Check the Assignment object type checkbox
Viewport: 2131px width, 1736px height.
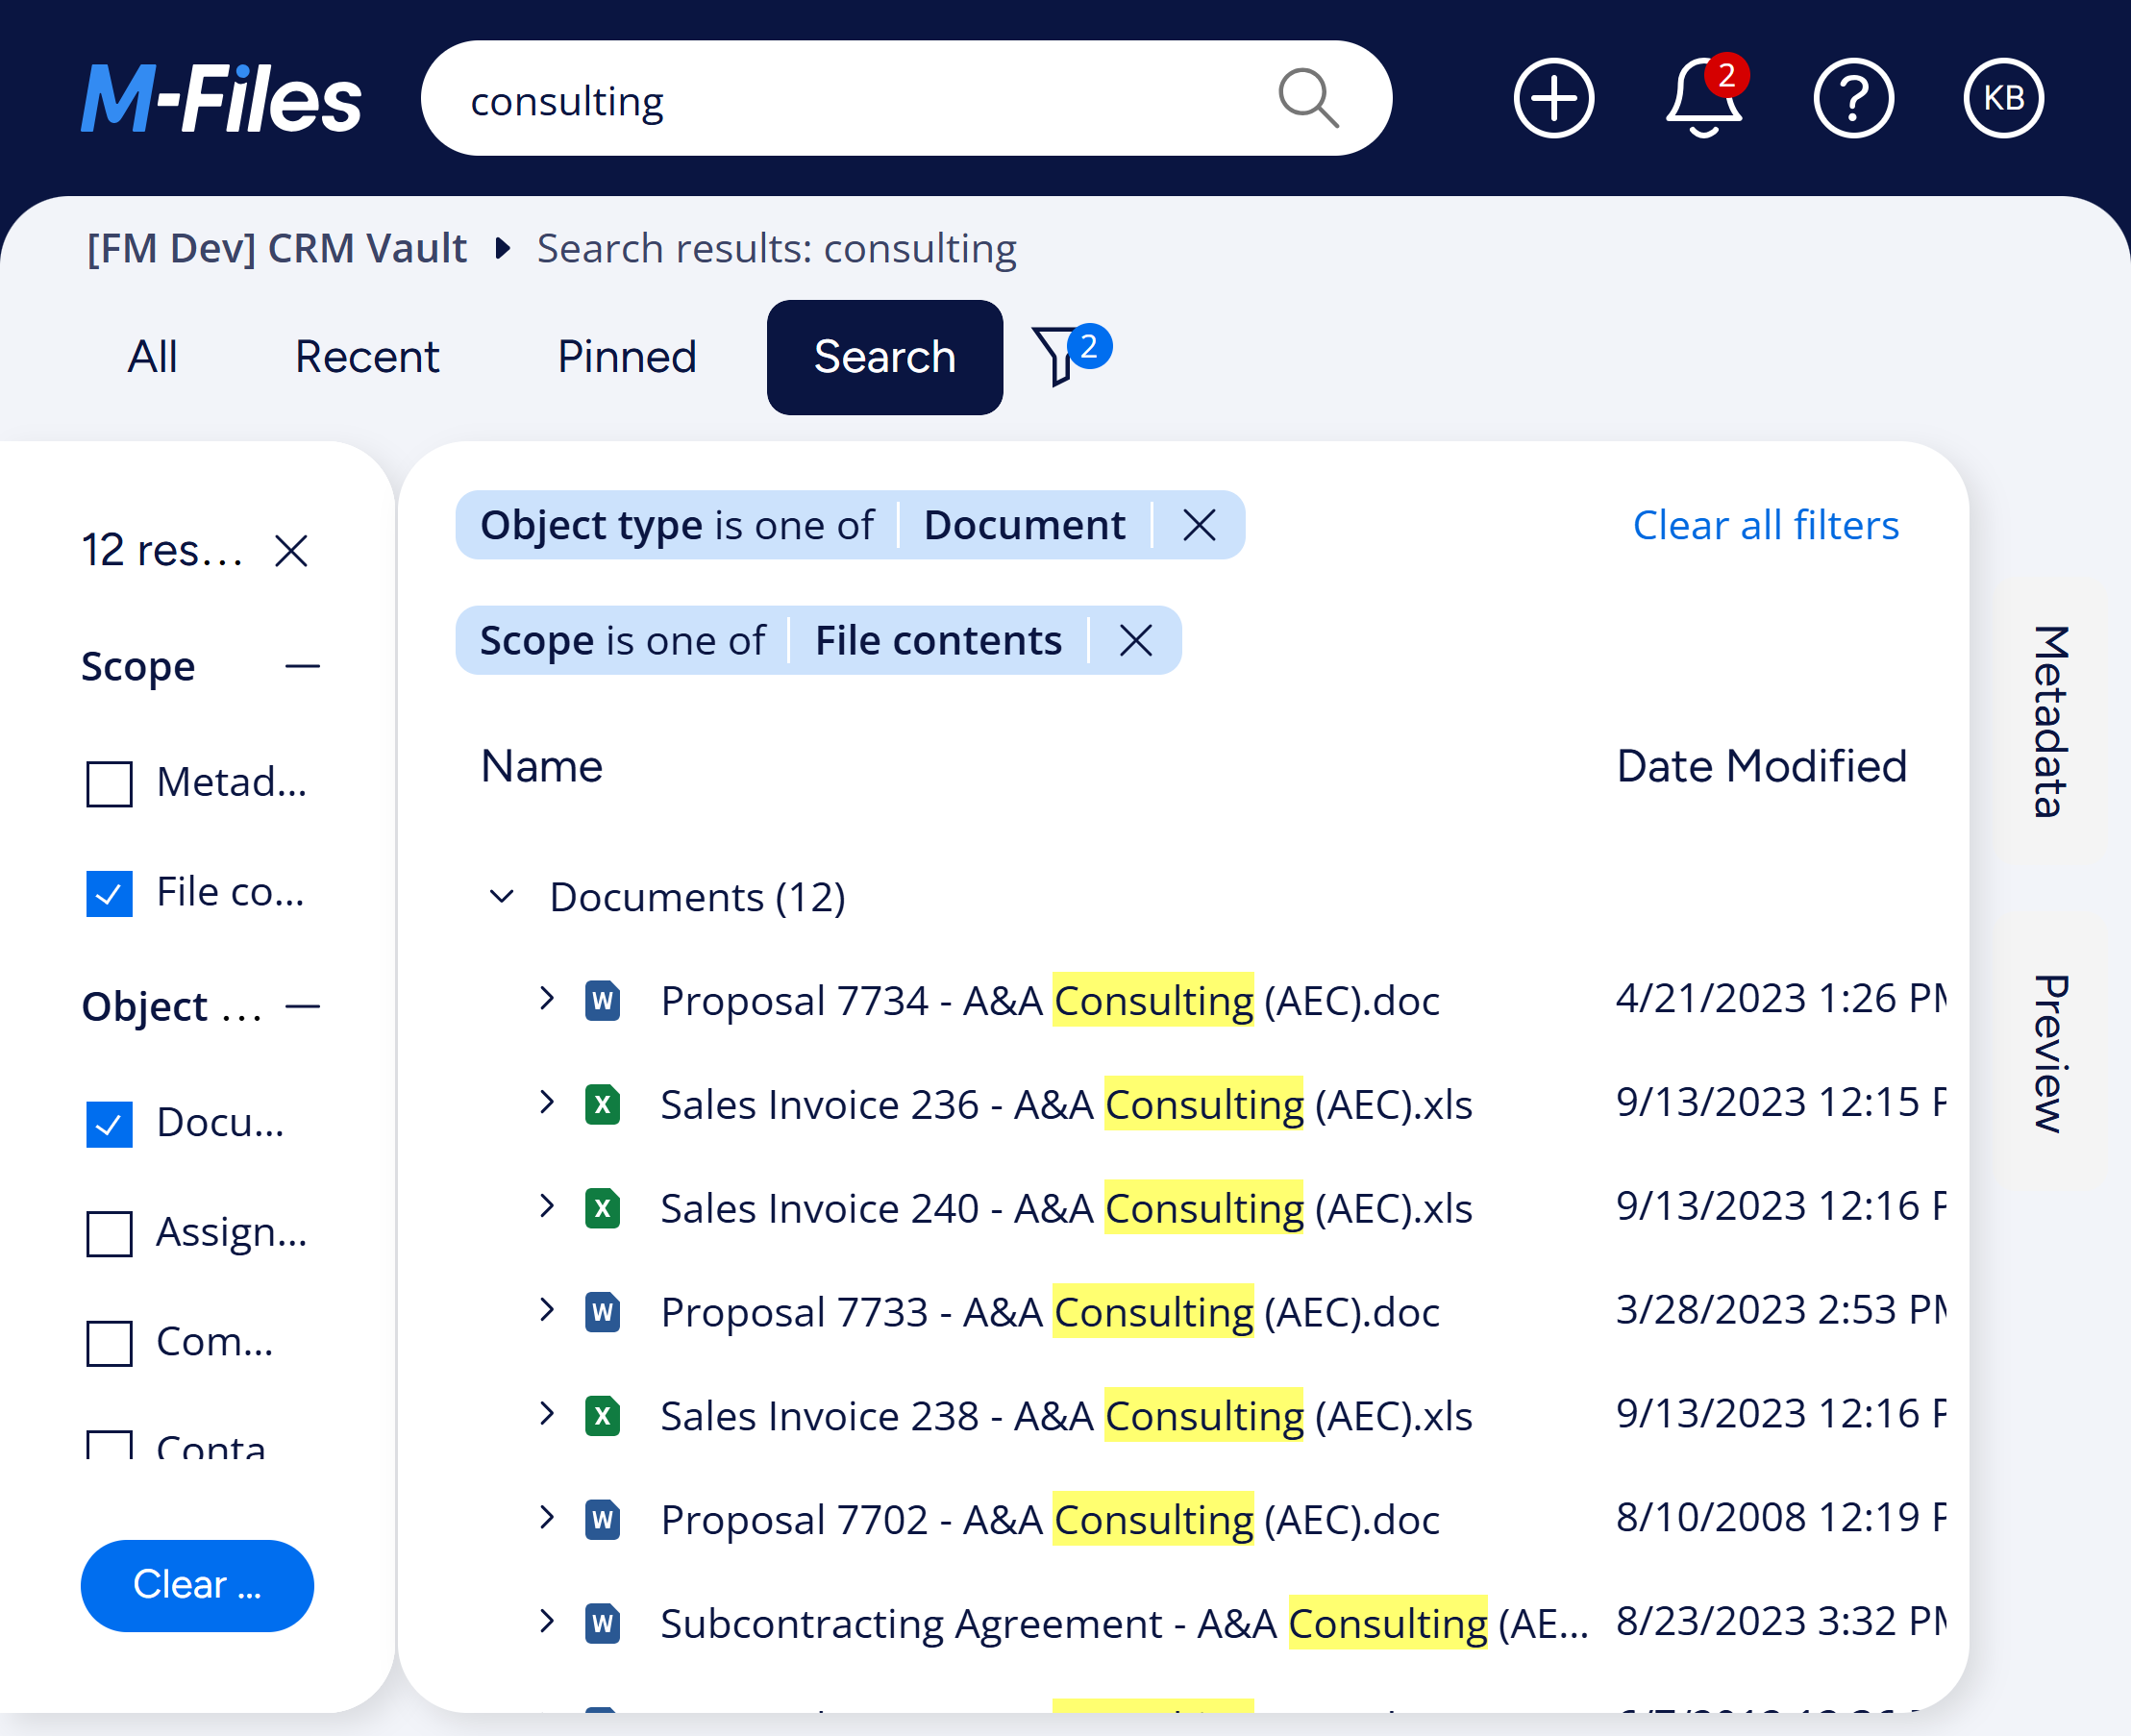point(109,1233)
